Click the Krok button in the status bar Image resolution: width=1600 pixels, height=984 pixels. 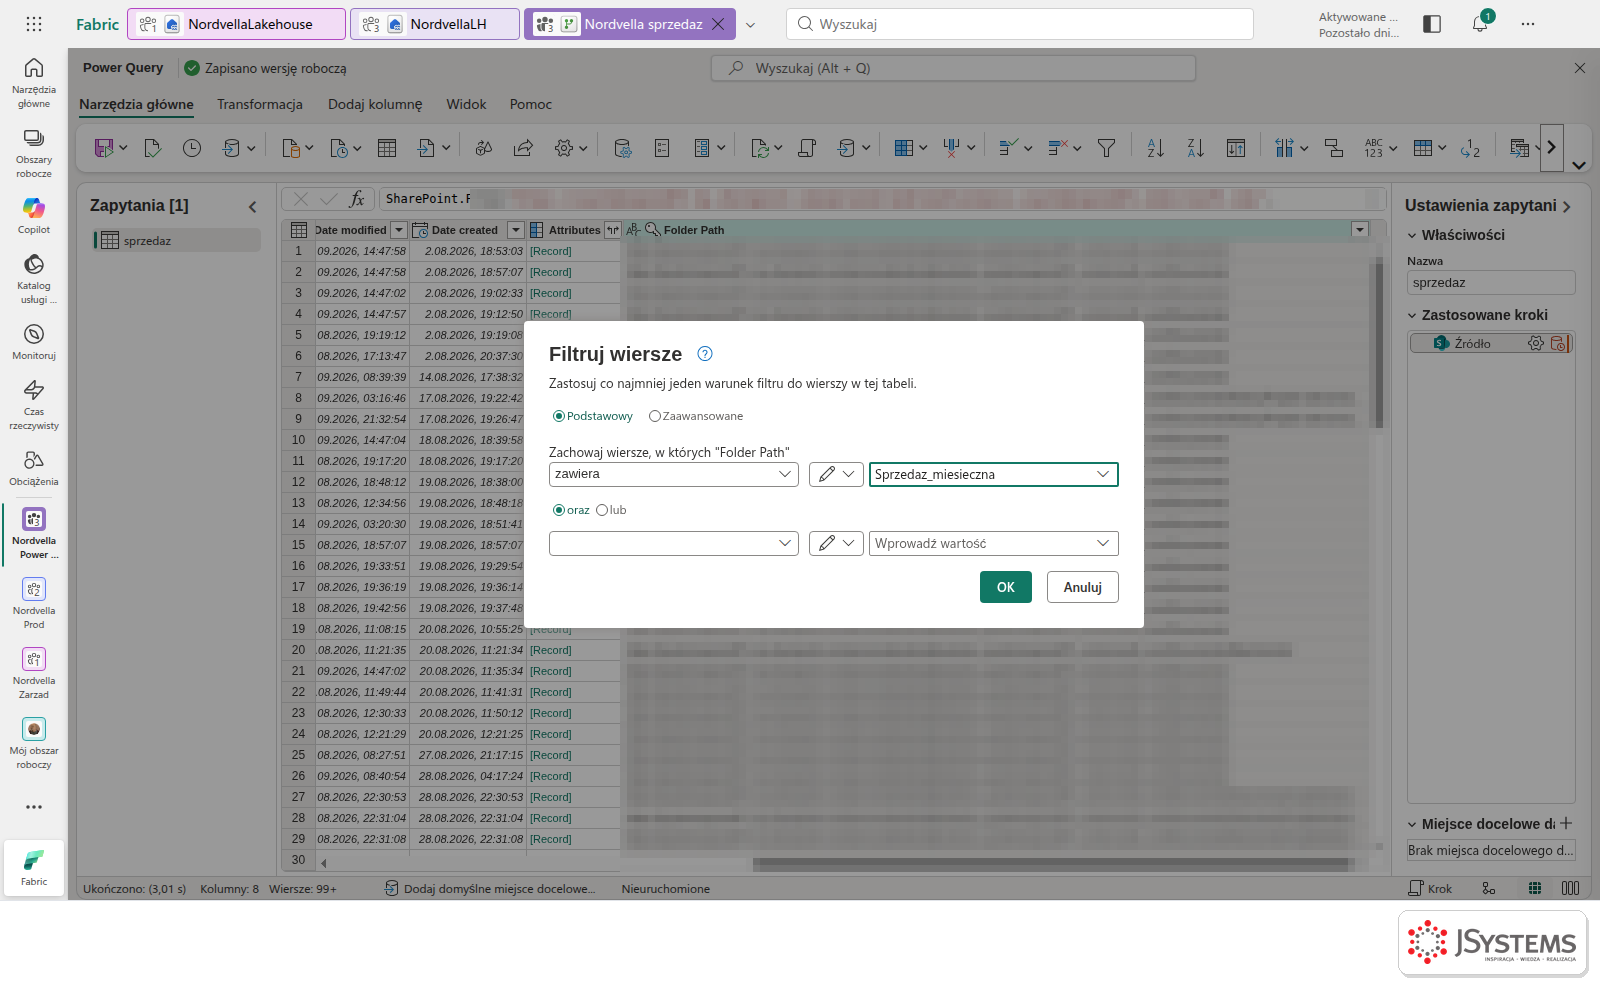click(x=1430, y=888)
